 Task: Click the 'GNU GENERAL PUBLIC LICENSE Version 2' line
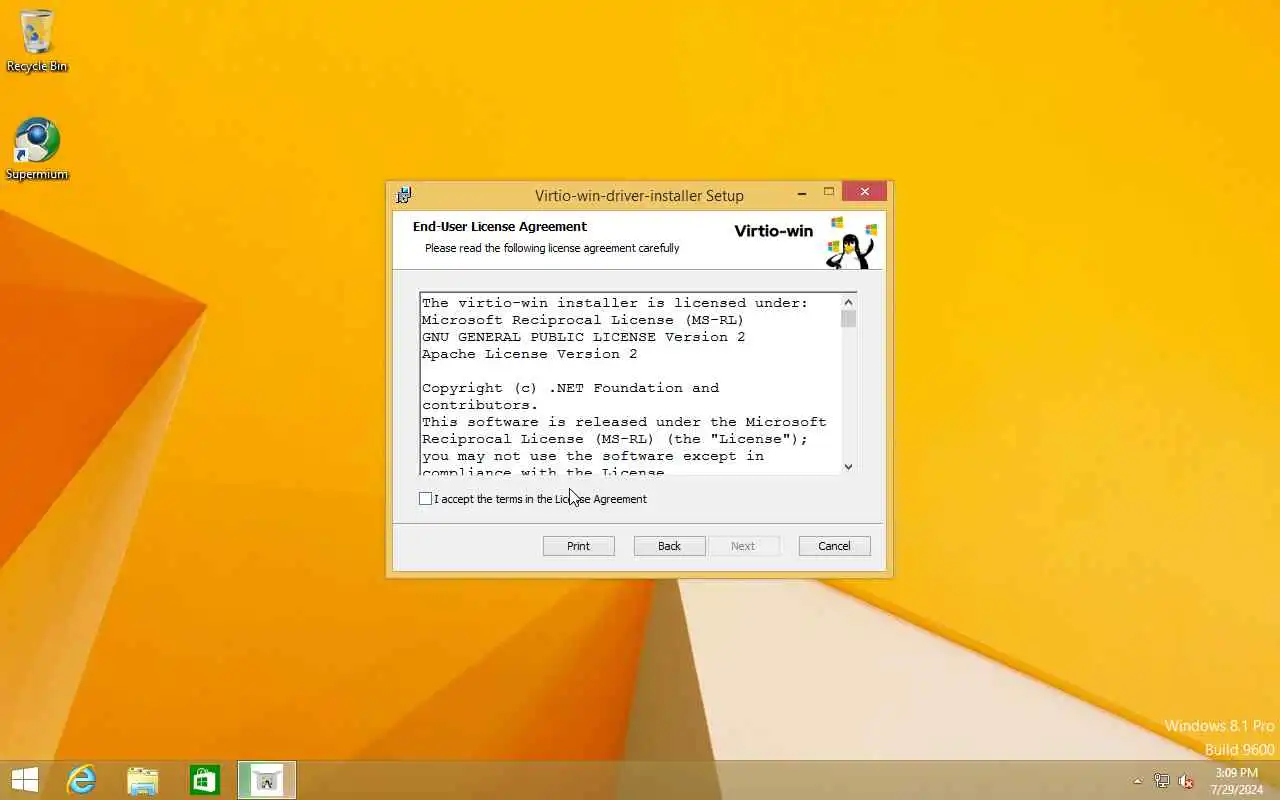[583, 337]
